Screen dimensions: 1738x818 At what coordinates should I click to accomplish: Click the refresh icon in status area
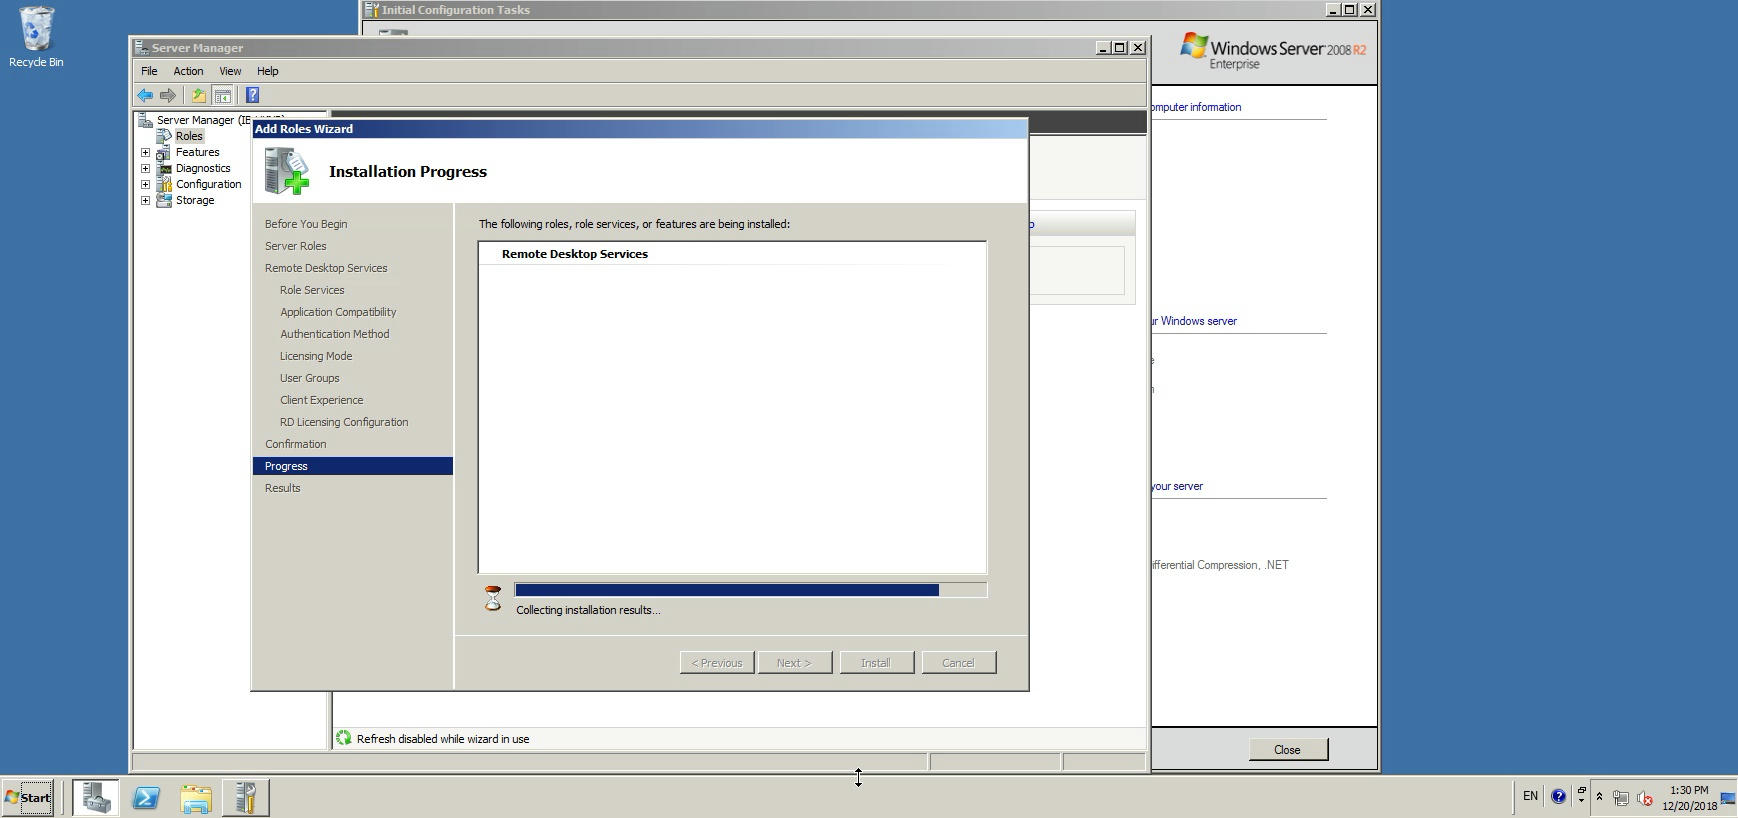point(344,738)
